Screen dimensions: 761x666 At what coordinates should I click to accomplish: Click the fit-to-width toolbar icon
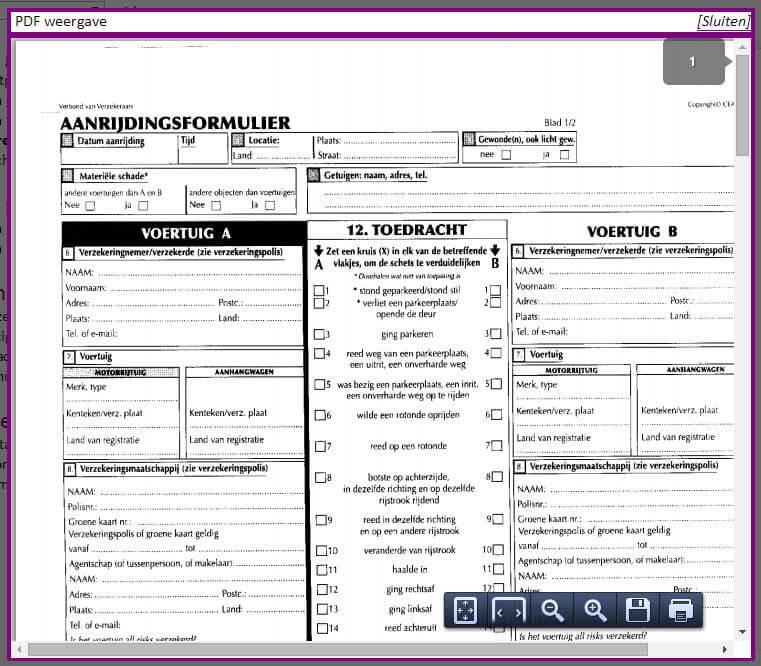click(508, 610)
